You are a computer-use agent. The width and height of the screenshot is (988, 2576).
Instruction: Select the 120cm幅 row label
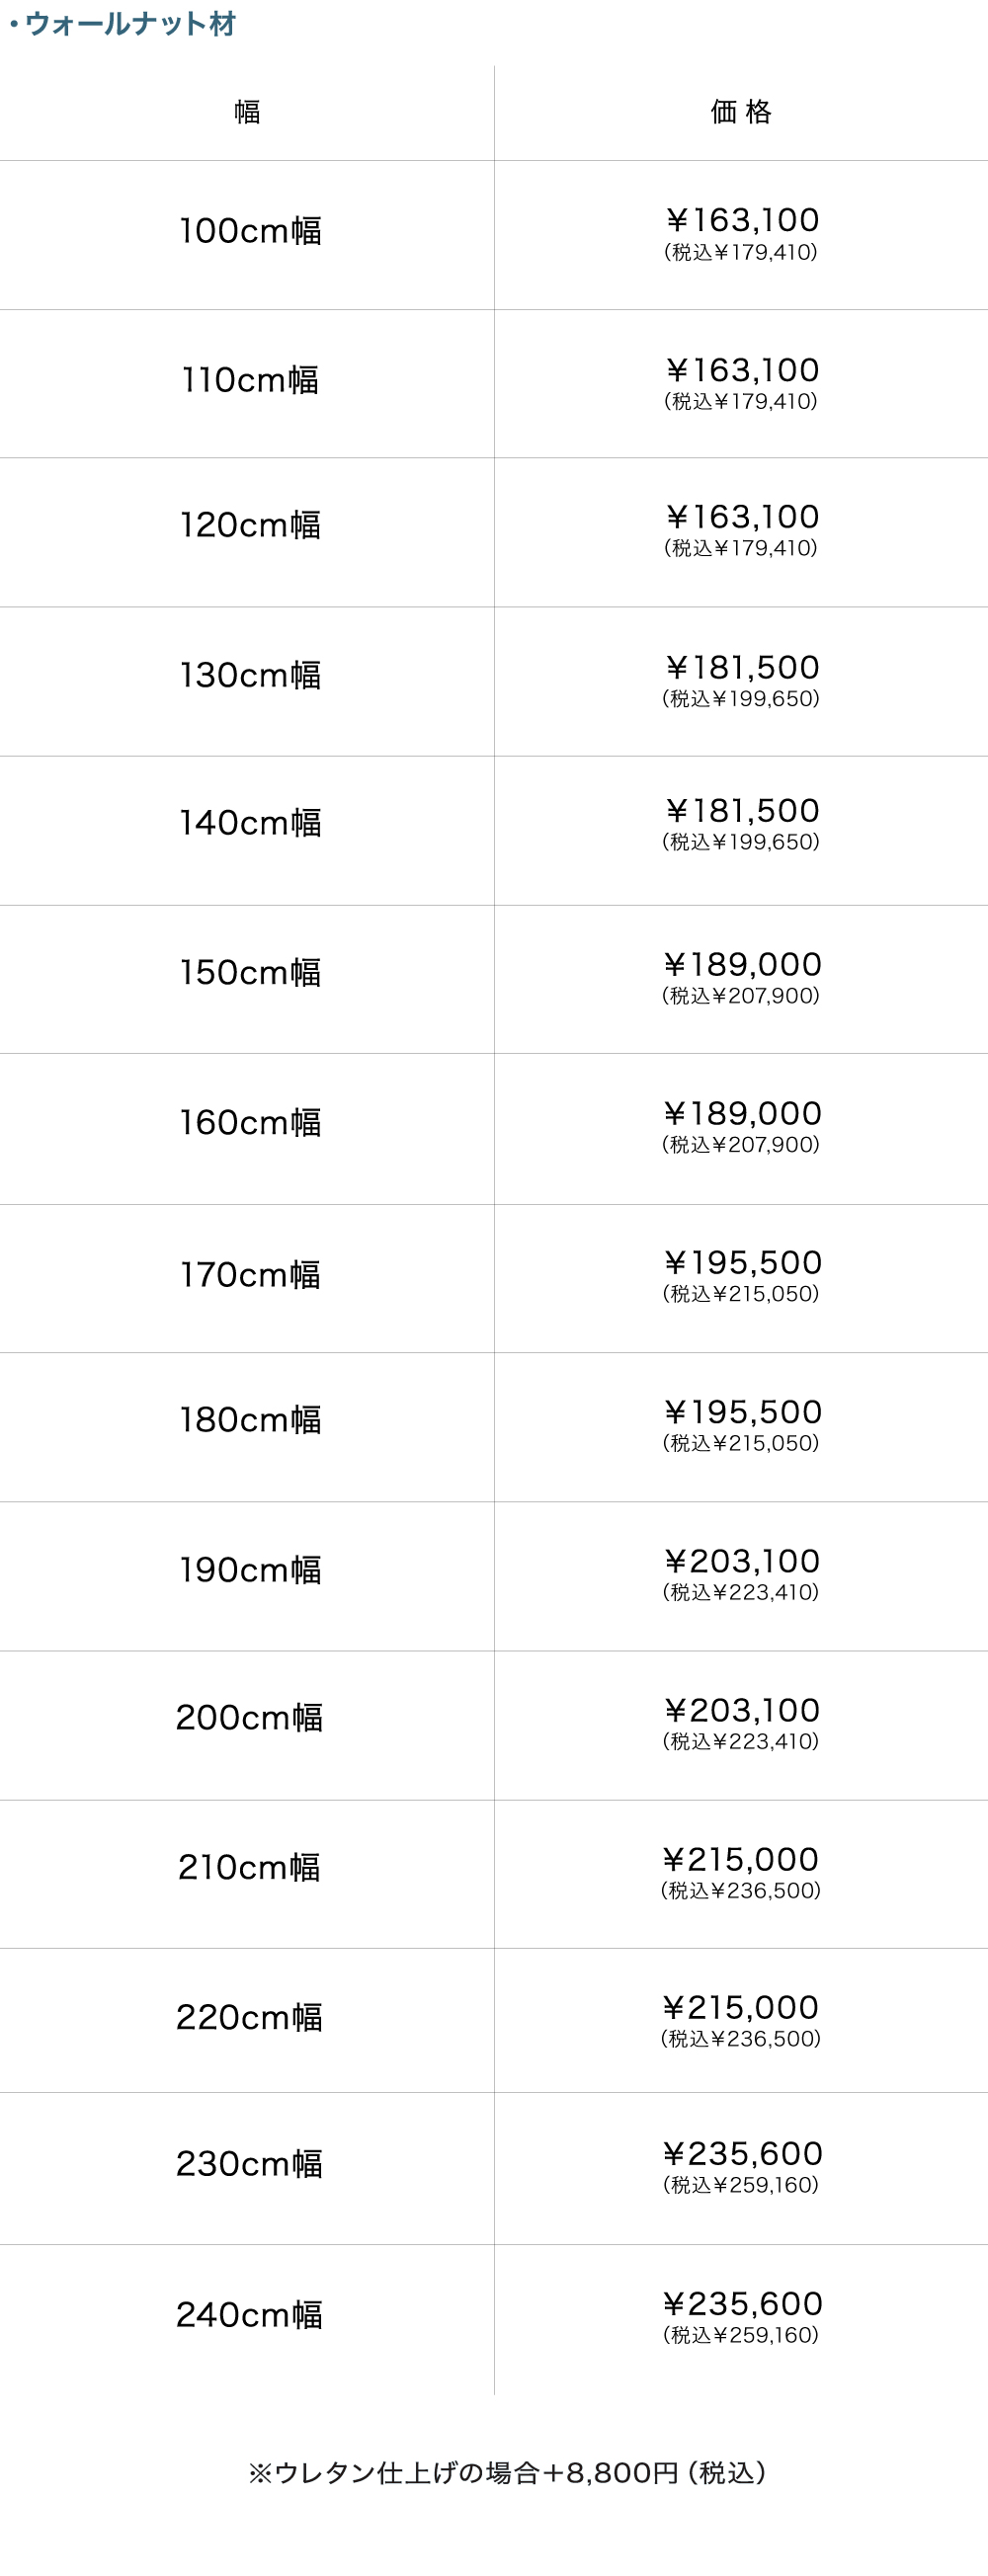250,525
